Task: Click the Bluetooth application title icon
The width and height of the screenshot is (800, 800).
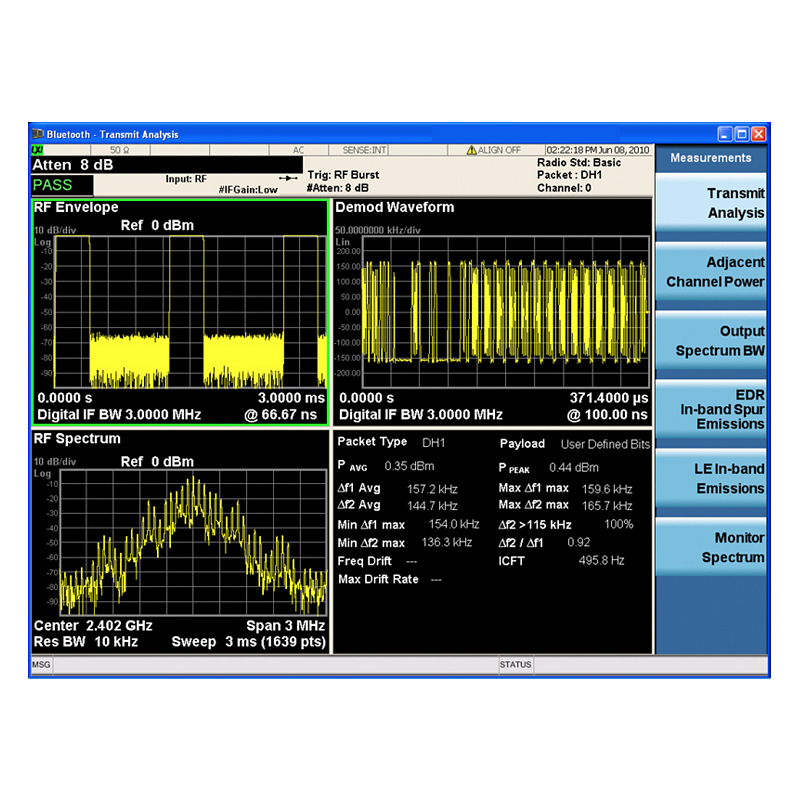Action: (38, 134)
